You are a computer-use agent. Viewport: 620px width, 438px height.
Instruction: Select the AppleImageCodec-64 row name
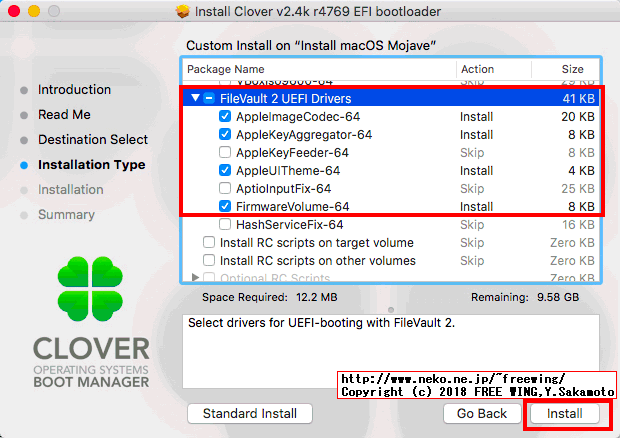point(298,117)
